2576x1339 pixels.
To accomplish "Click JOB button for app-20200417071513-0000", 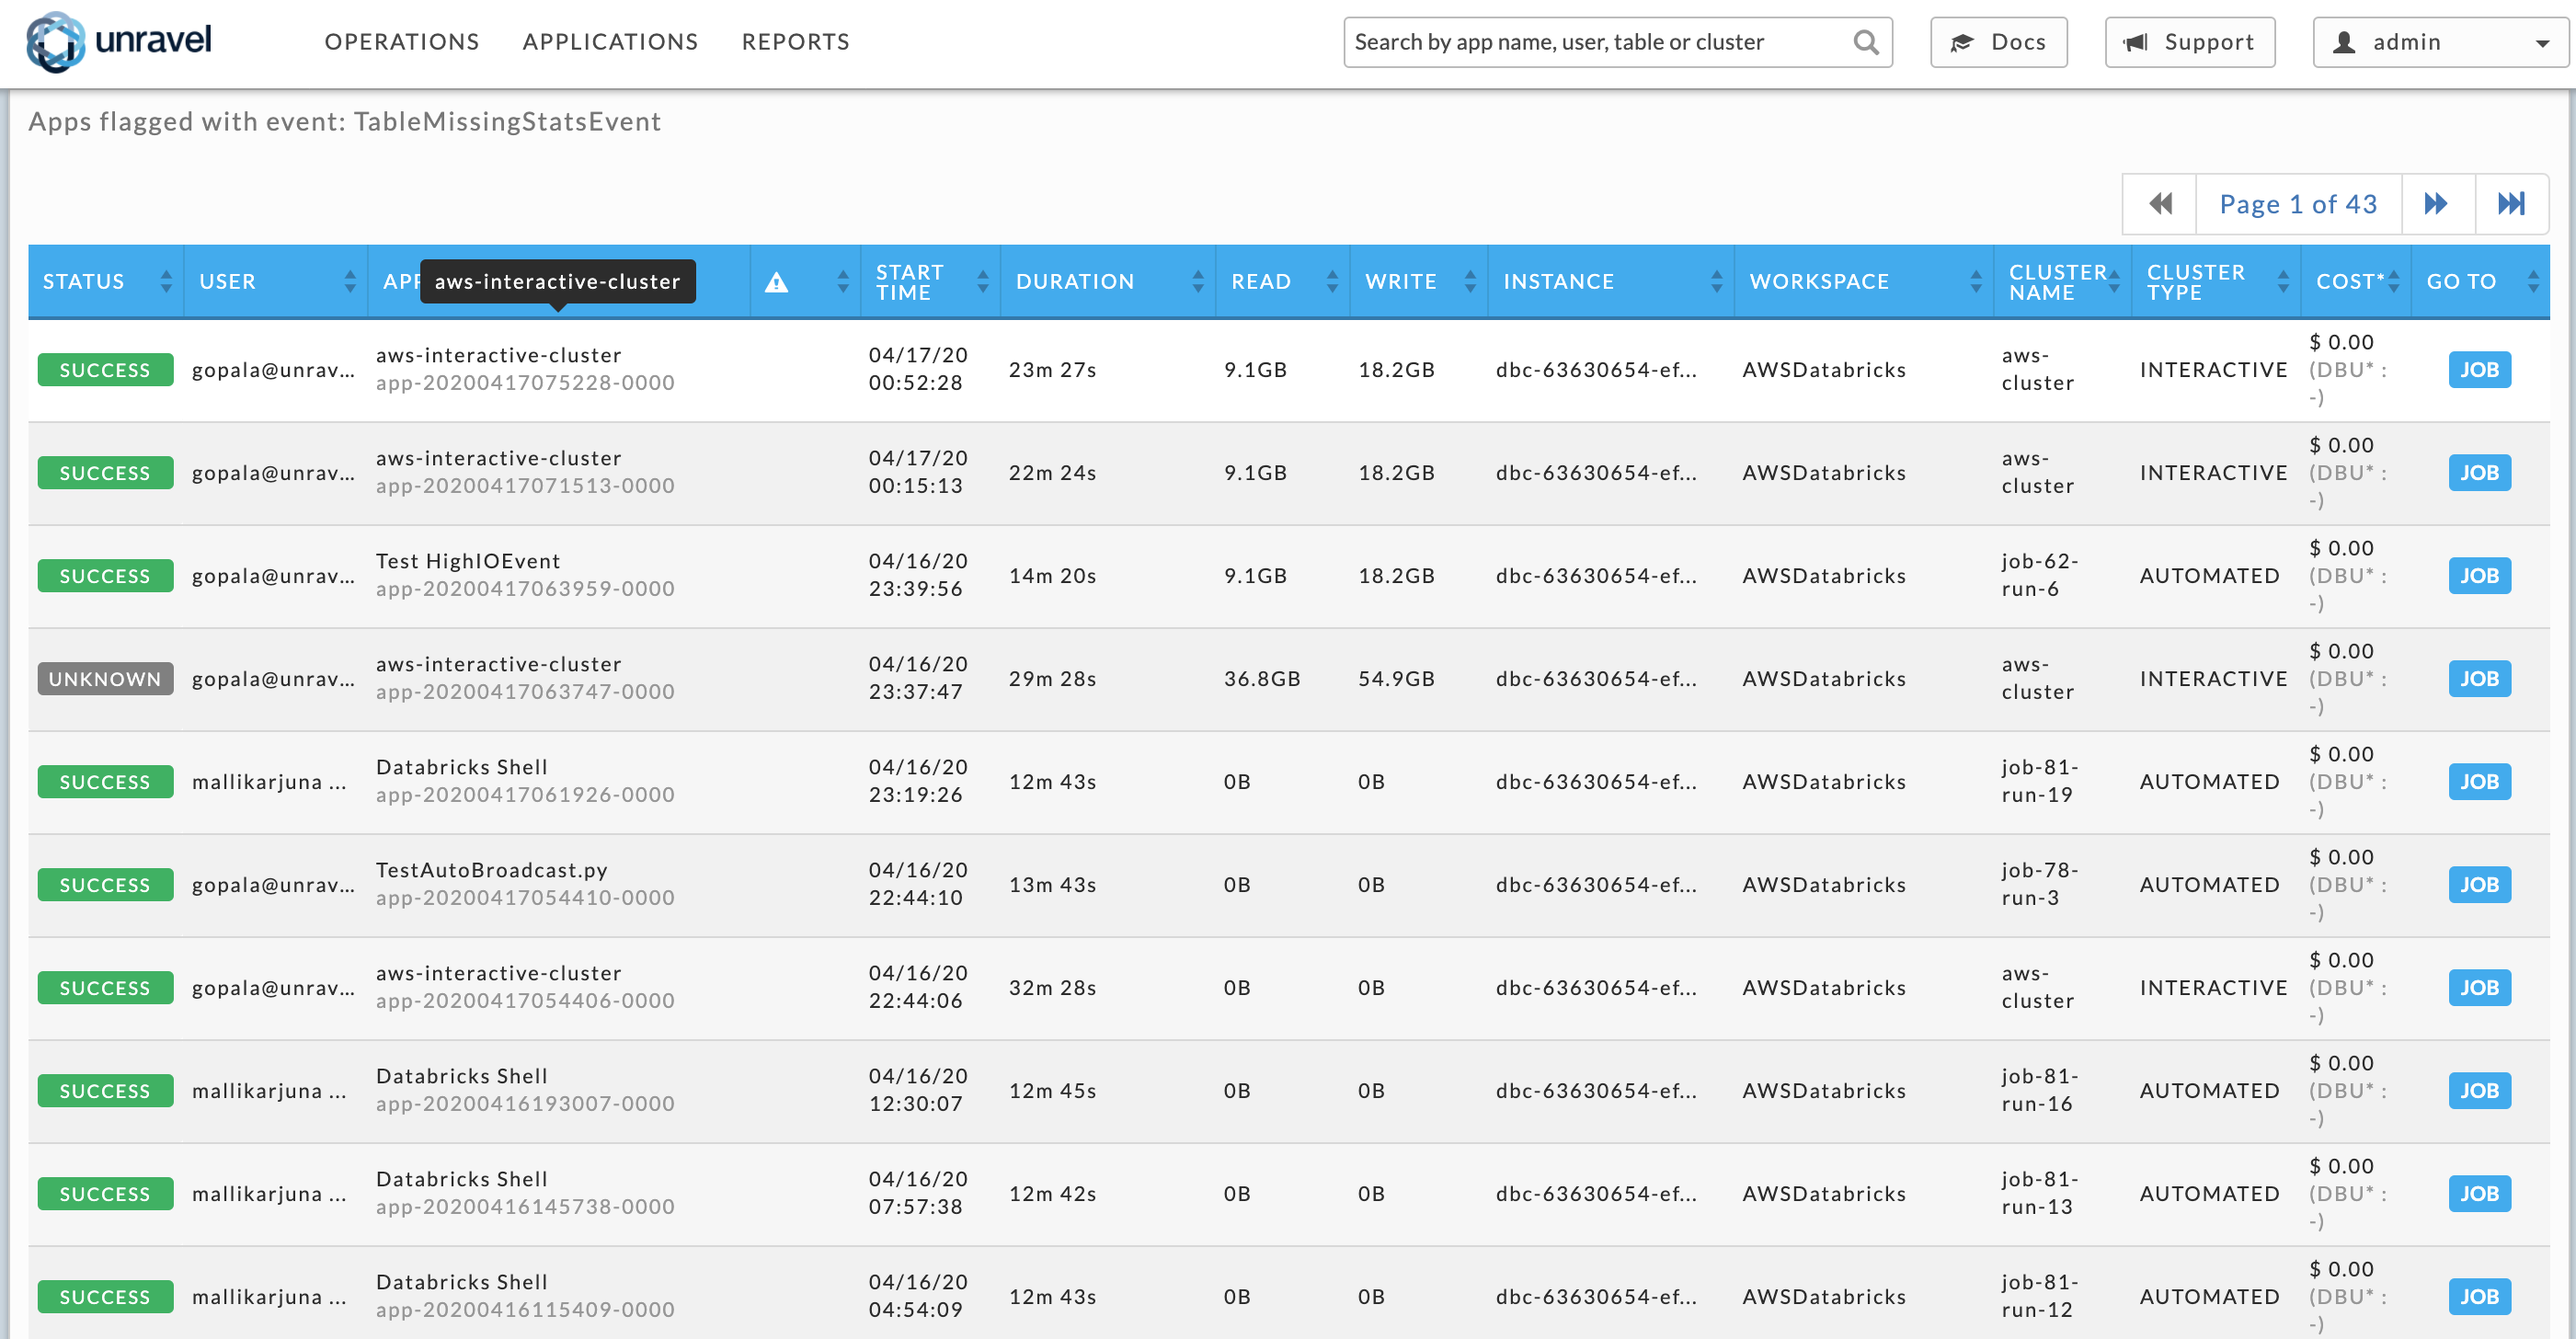I will [x=2479, y=473].
